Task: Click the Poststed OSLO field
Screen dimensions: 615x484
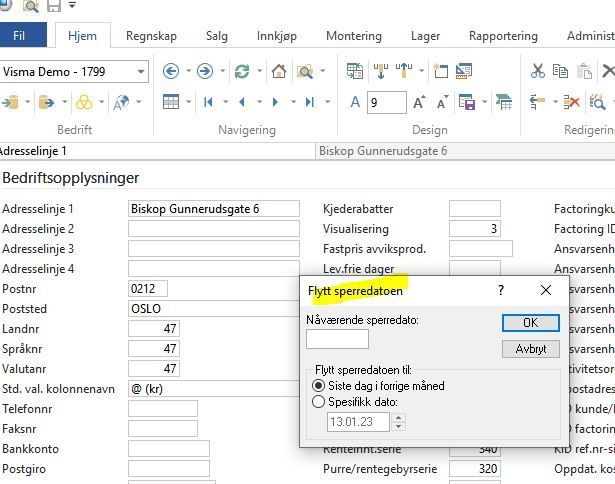Action: (214, 309)
